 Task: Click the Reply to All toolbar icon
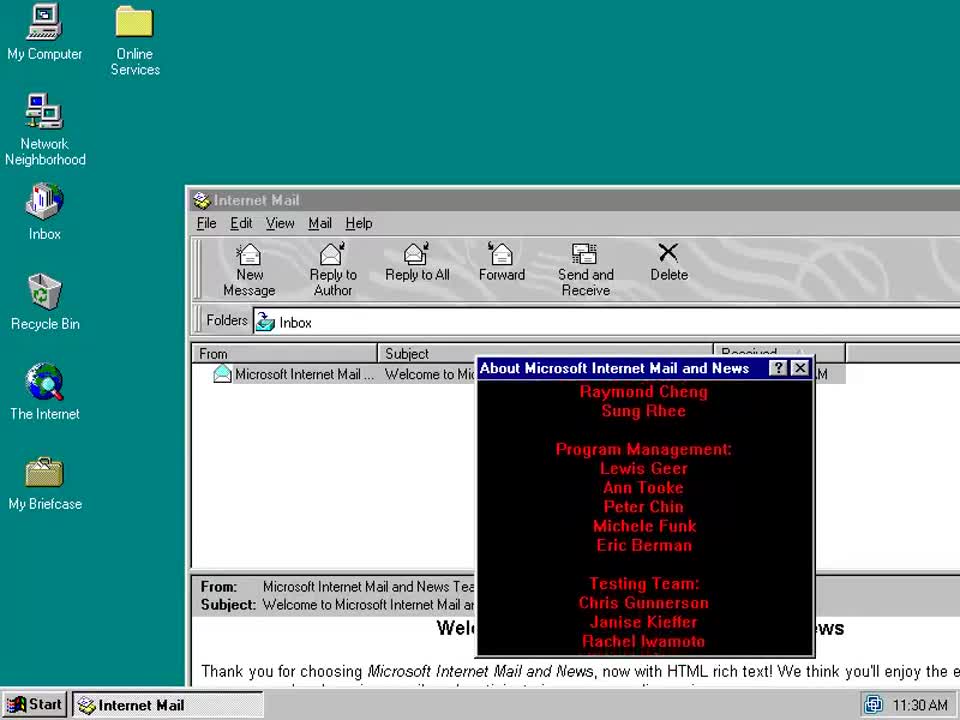click(416, 260)
